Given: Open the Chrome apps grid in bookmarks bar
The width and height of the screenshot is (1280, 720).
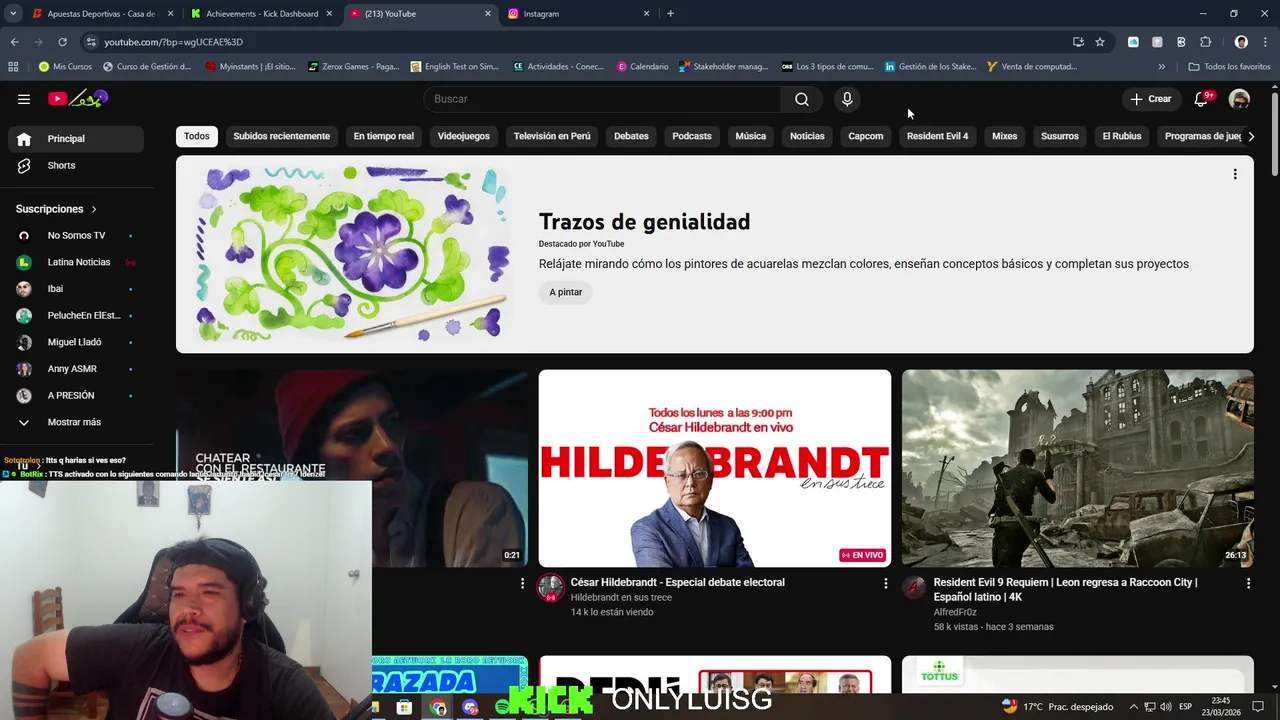Looking at the screenshot, I should (x=13, y=67).
